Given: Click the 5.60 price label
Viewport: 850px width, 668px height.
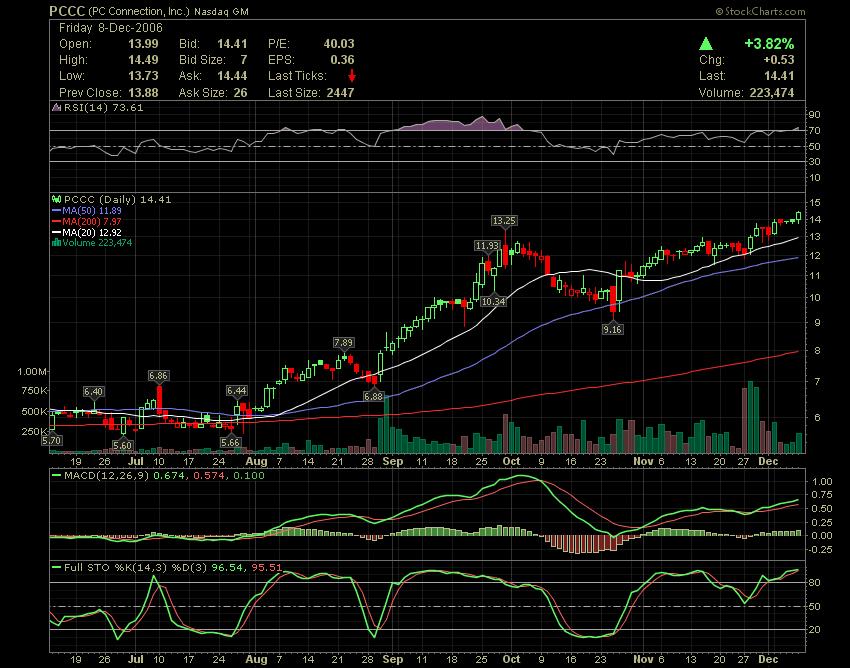Looking at the screenshot, I should 123,445.
